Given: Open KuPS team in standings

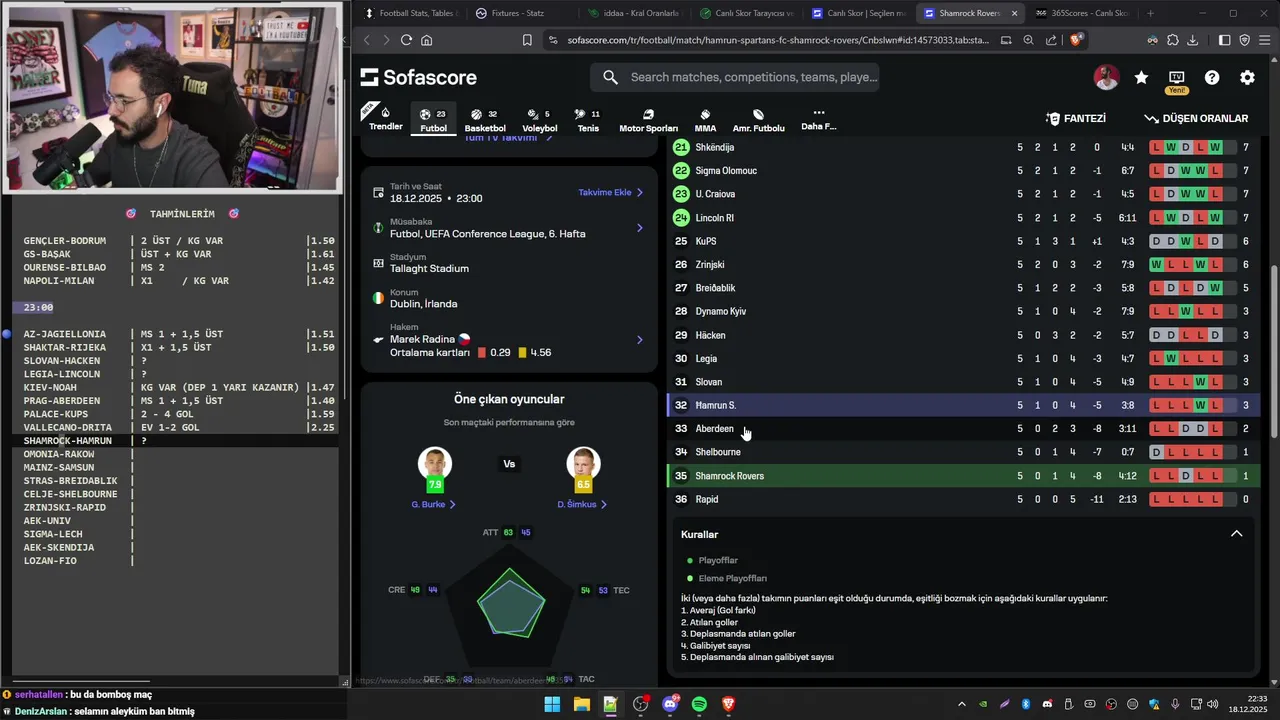Looking at the screenshot, I should pyautogui.click(x=962, y=241).
